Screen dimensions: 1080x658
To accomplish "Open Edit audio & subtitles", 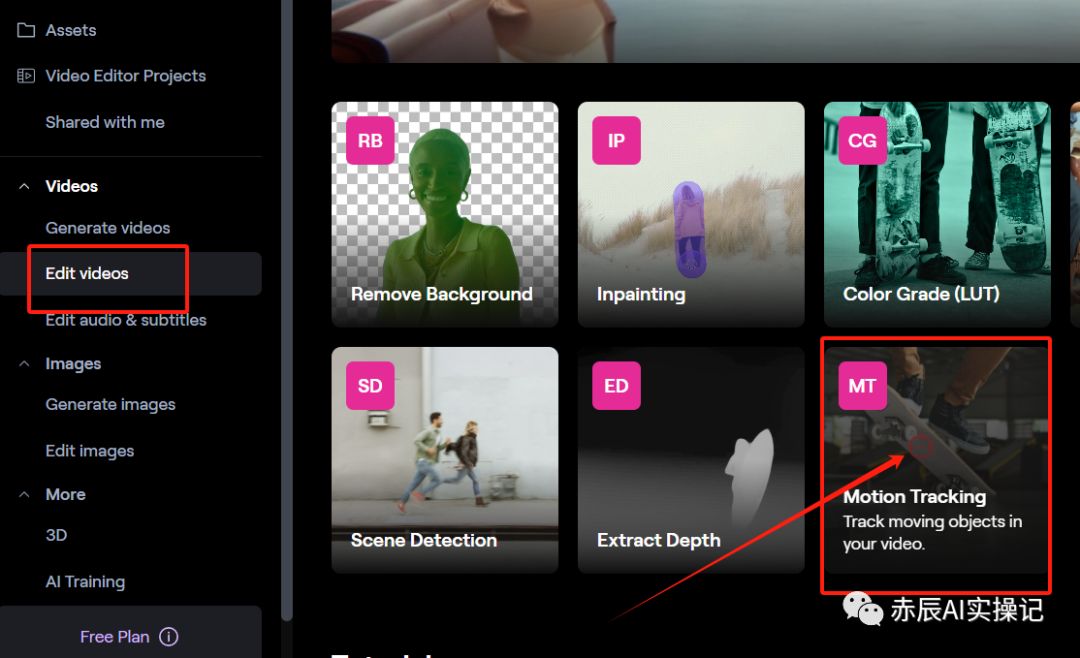I will point(126,320).
